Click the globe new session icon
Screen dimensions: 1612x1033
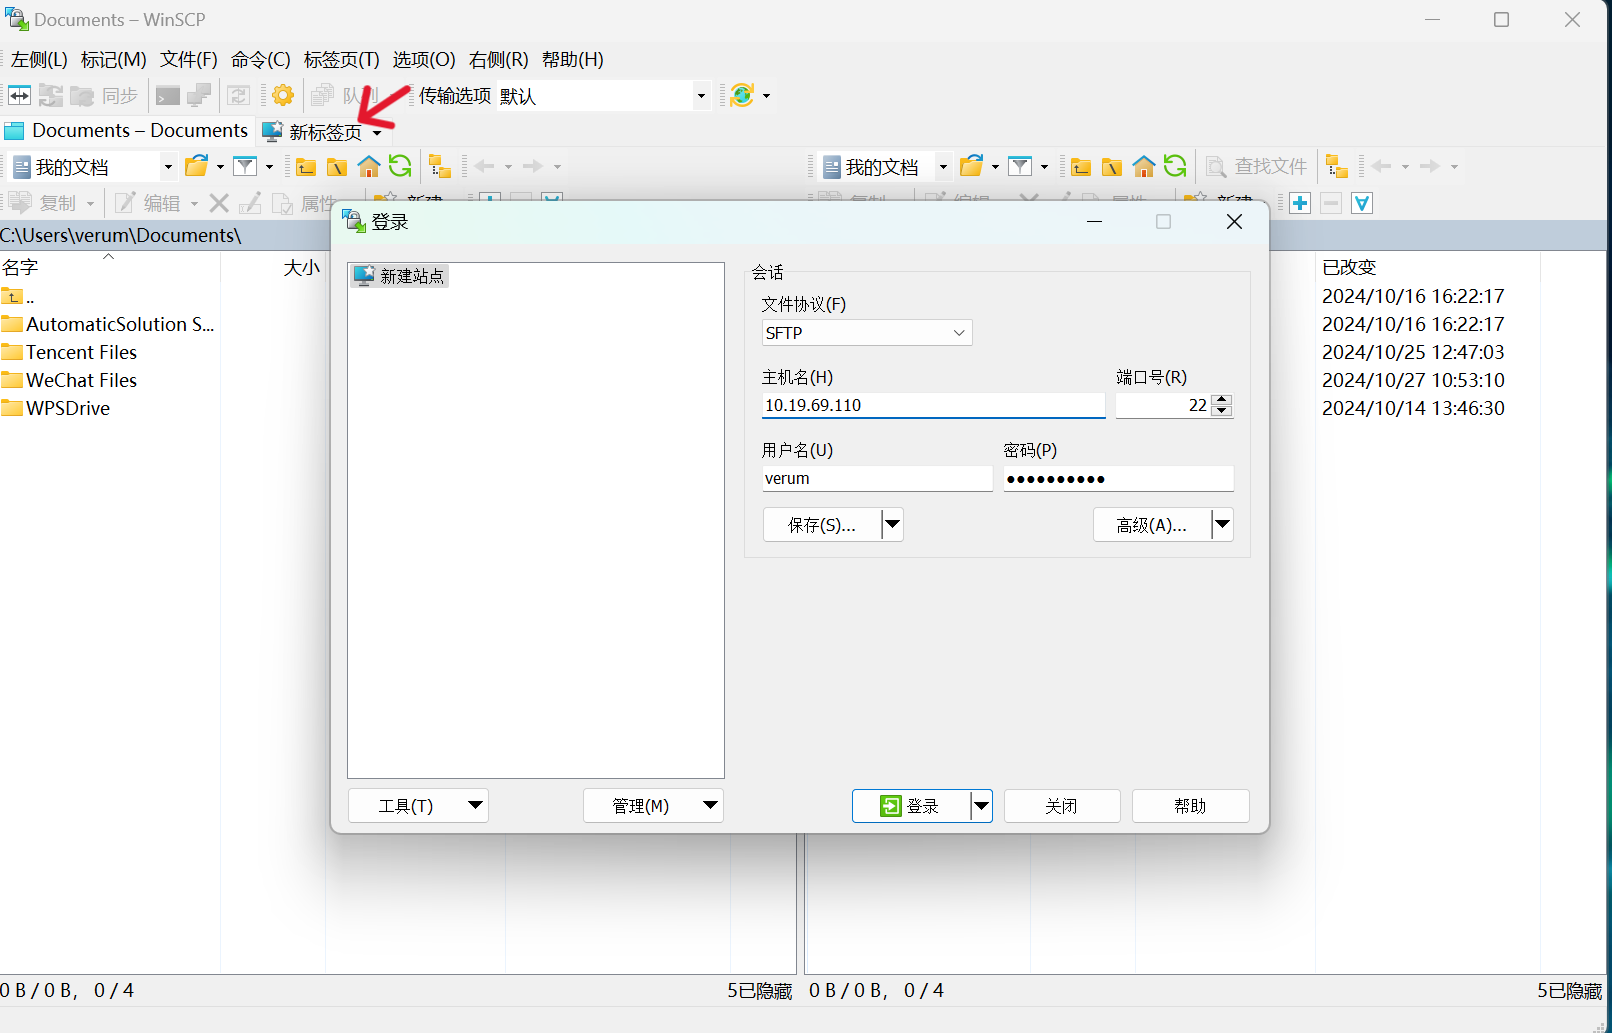tap(742, 96)
